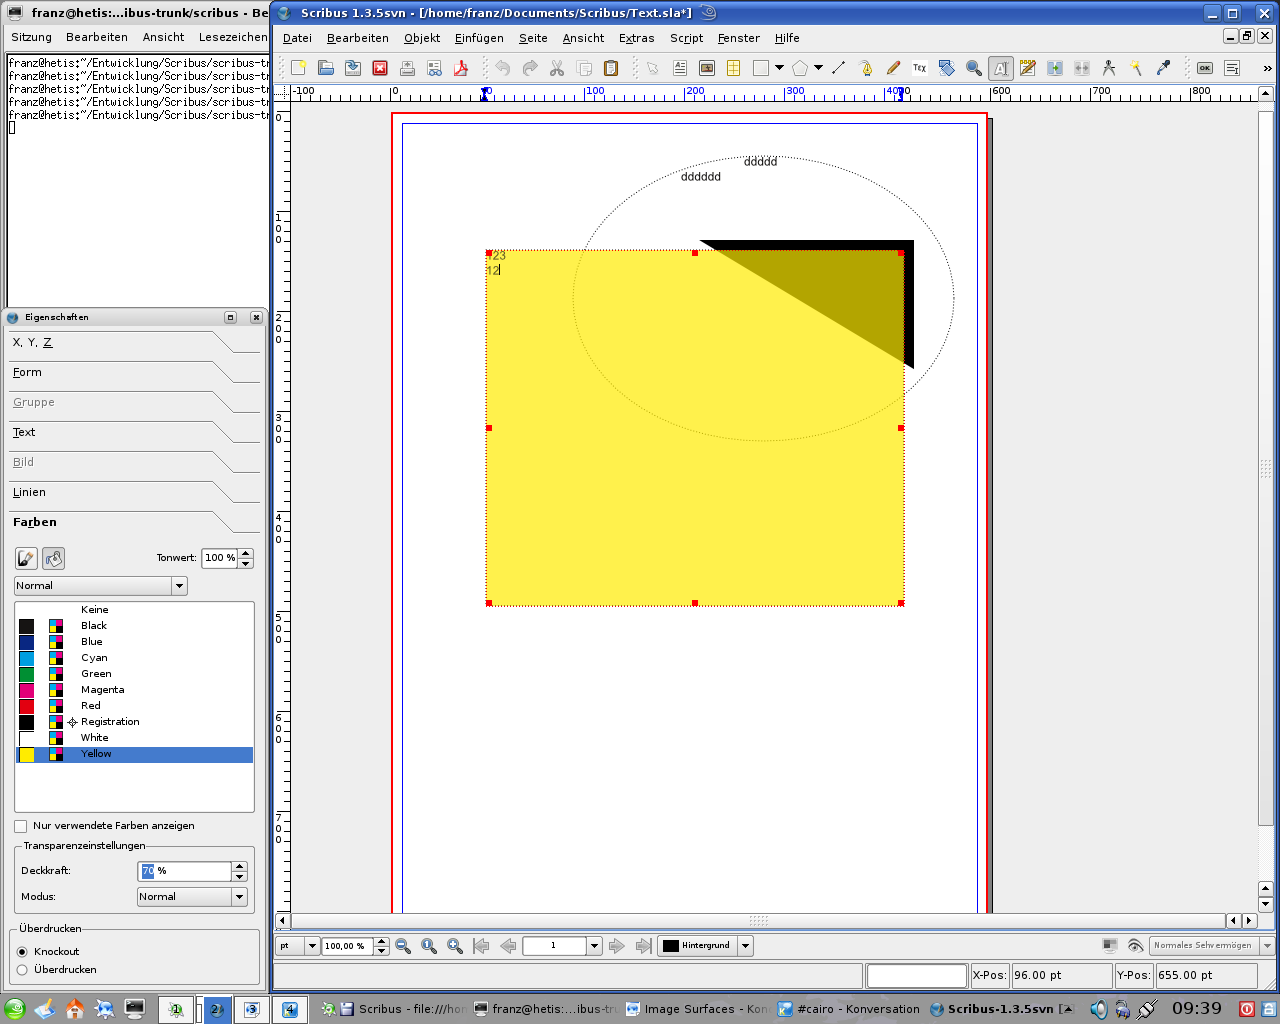Image resolution: width=1280 pixels, height=1024 pixels.
Task: Select the Eyedropper tool
Action: [1163, 68]
